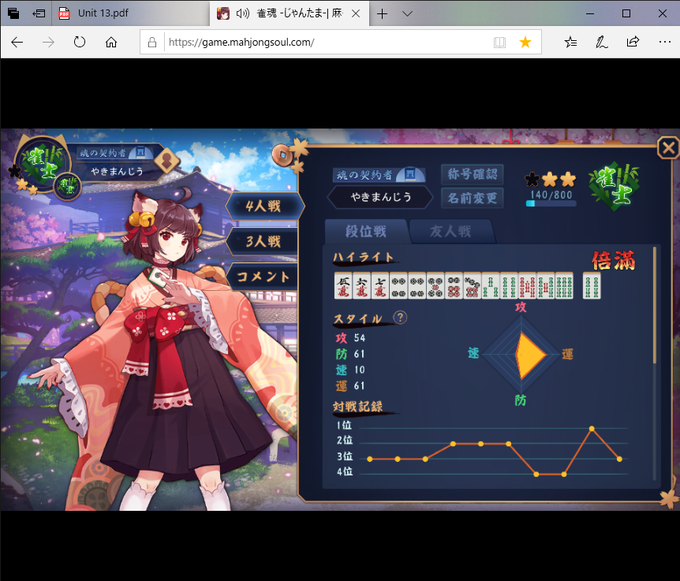Click the 攻 54 style stat
Viewport: 680px width, 581px height.
(350, 338)
